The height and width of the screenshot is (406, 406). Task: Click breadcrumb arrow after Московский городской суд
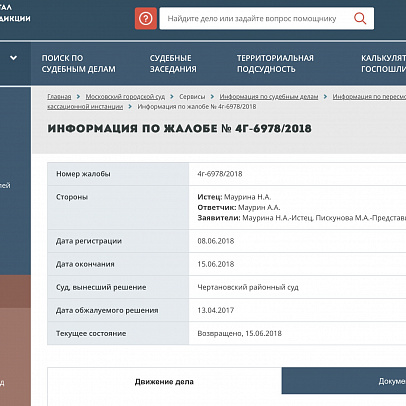click(172, 97)
